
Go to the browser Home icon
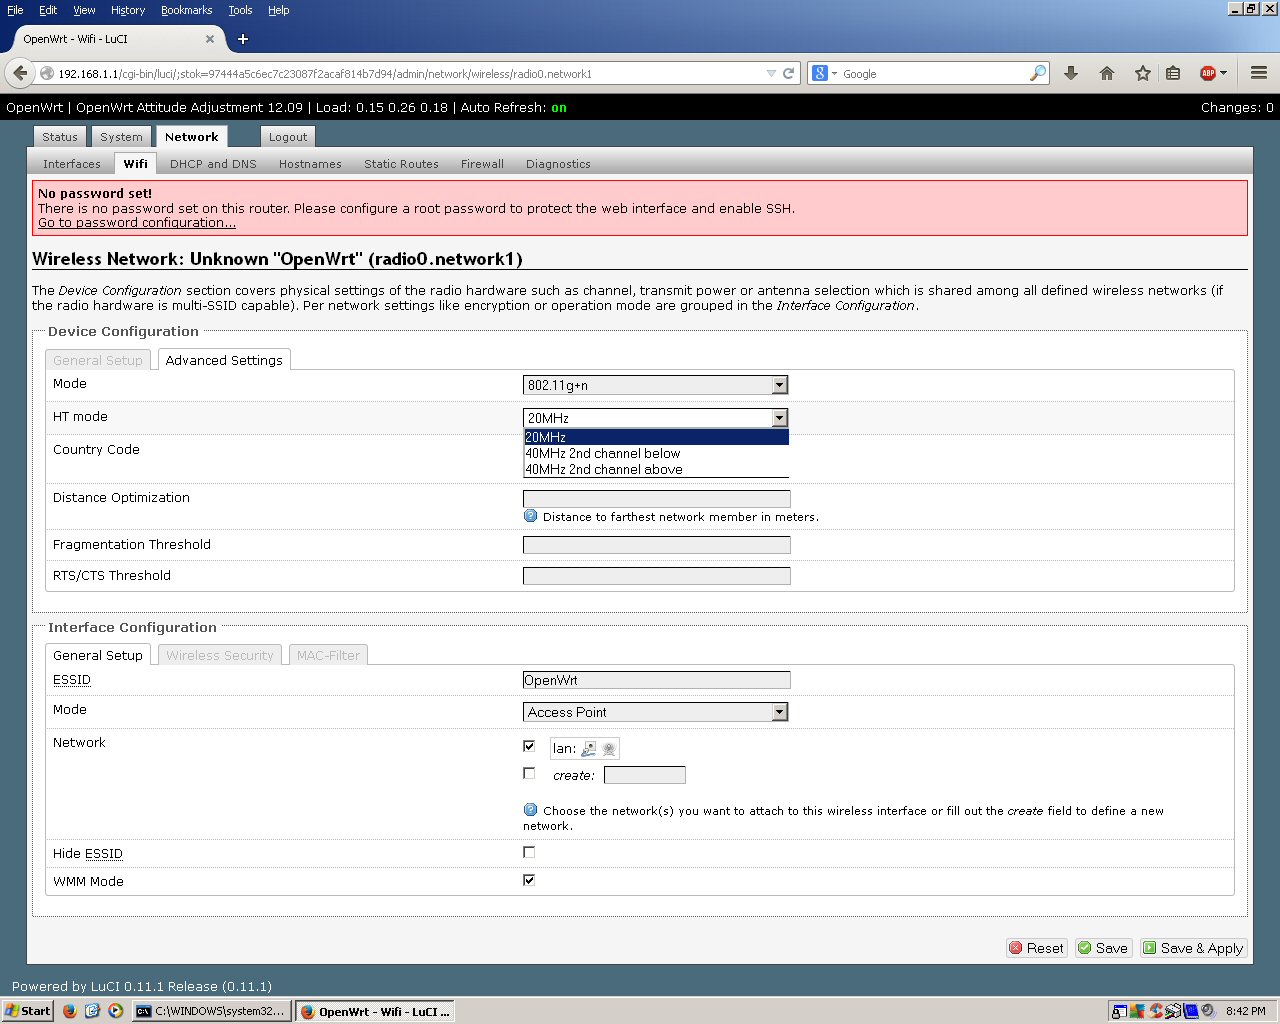point(1107,73)
